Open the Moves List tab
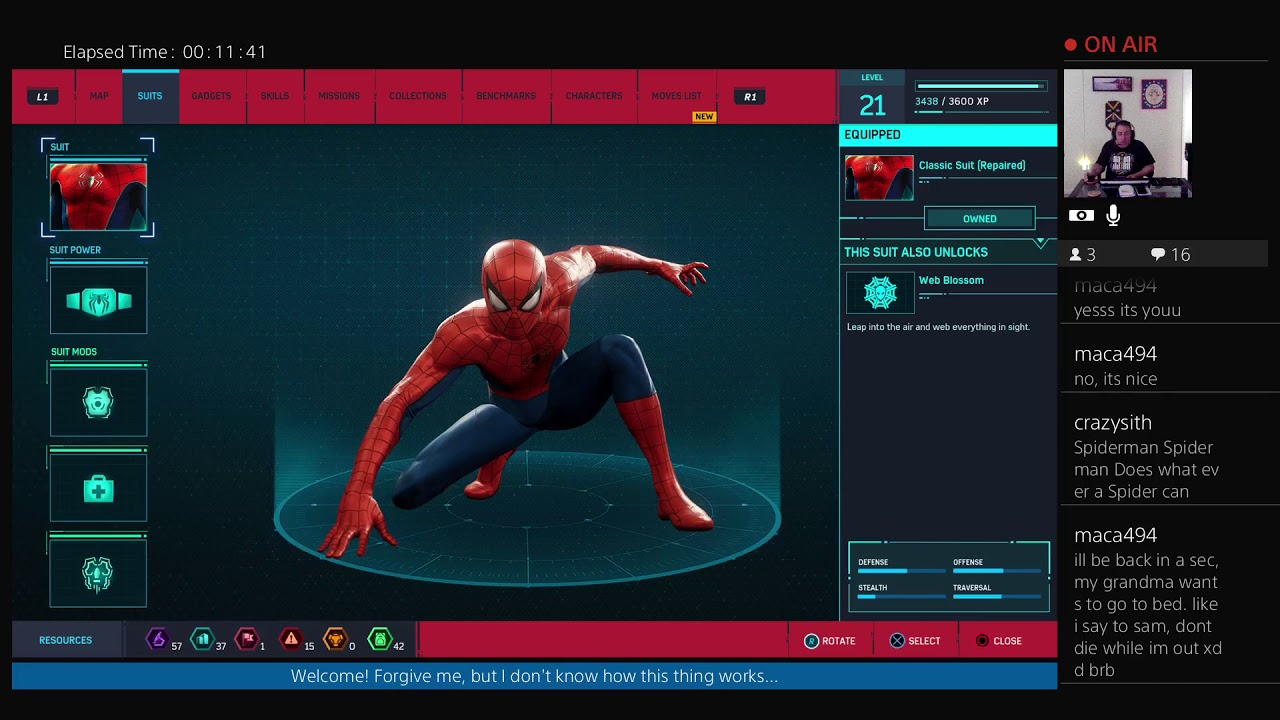Image resolution: width=1280 pixels, height=720 pixels. (x=677, y=96)
